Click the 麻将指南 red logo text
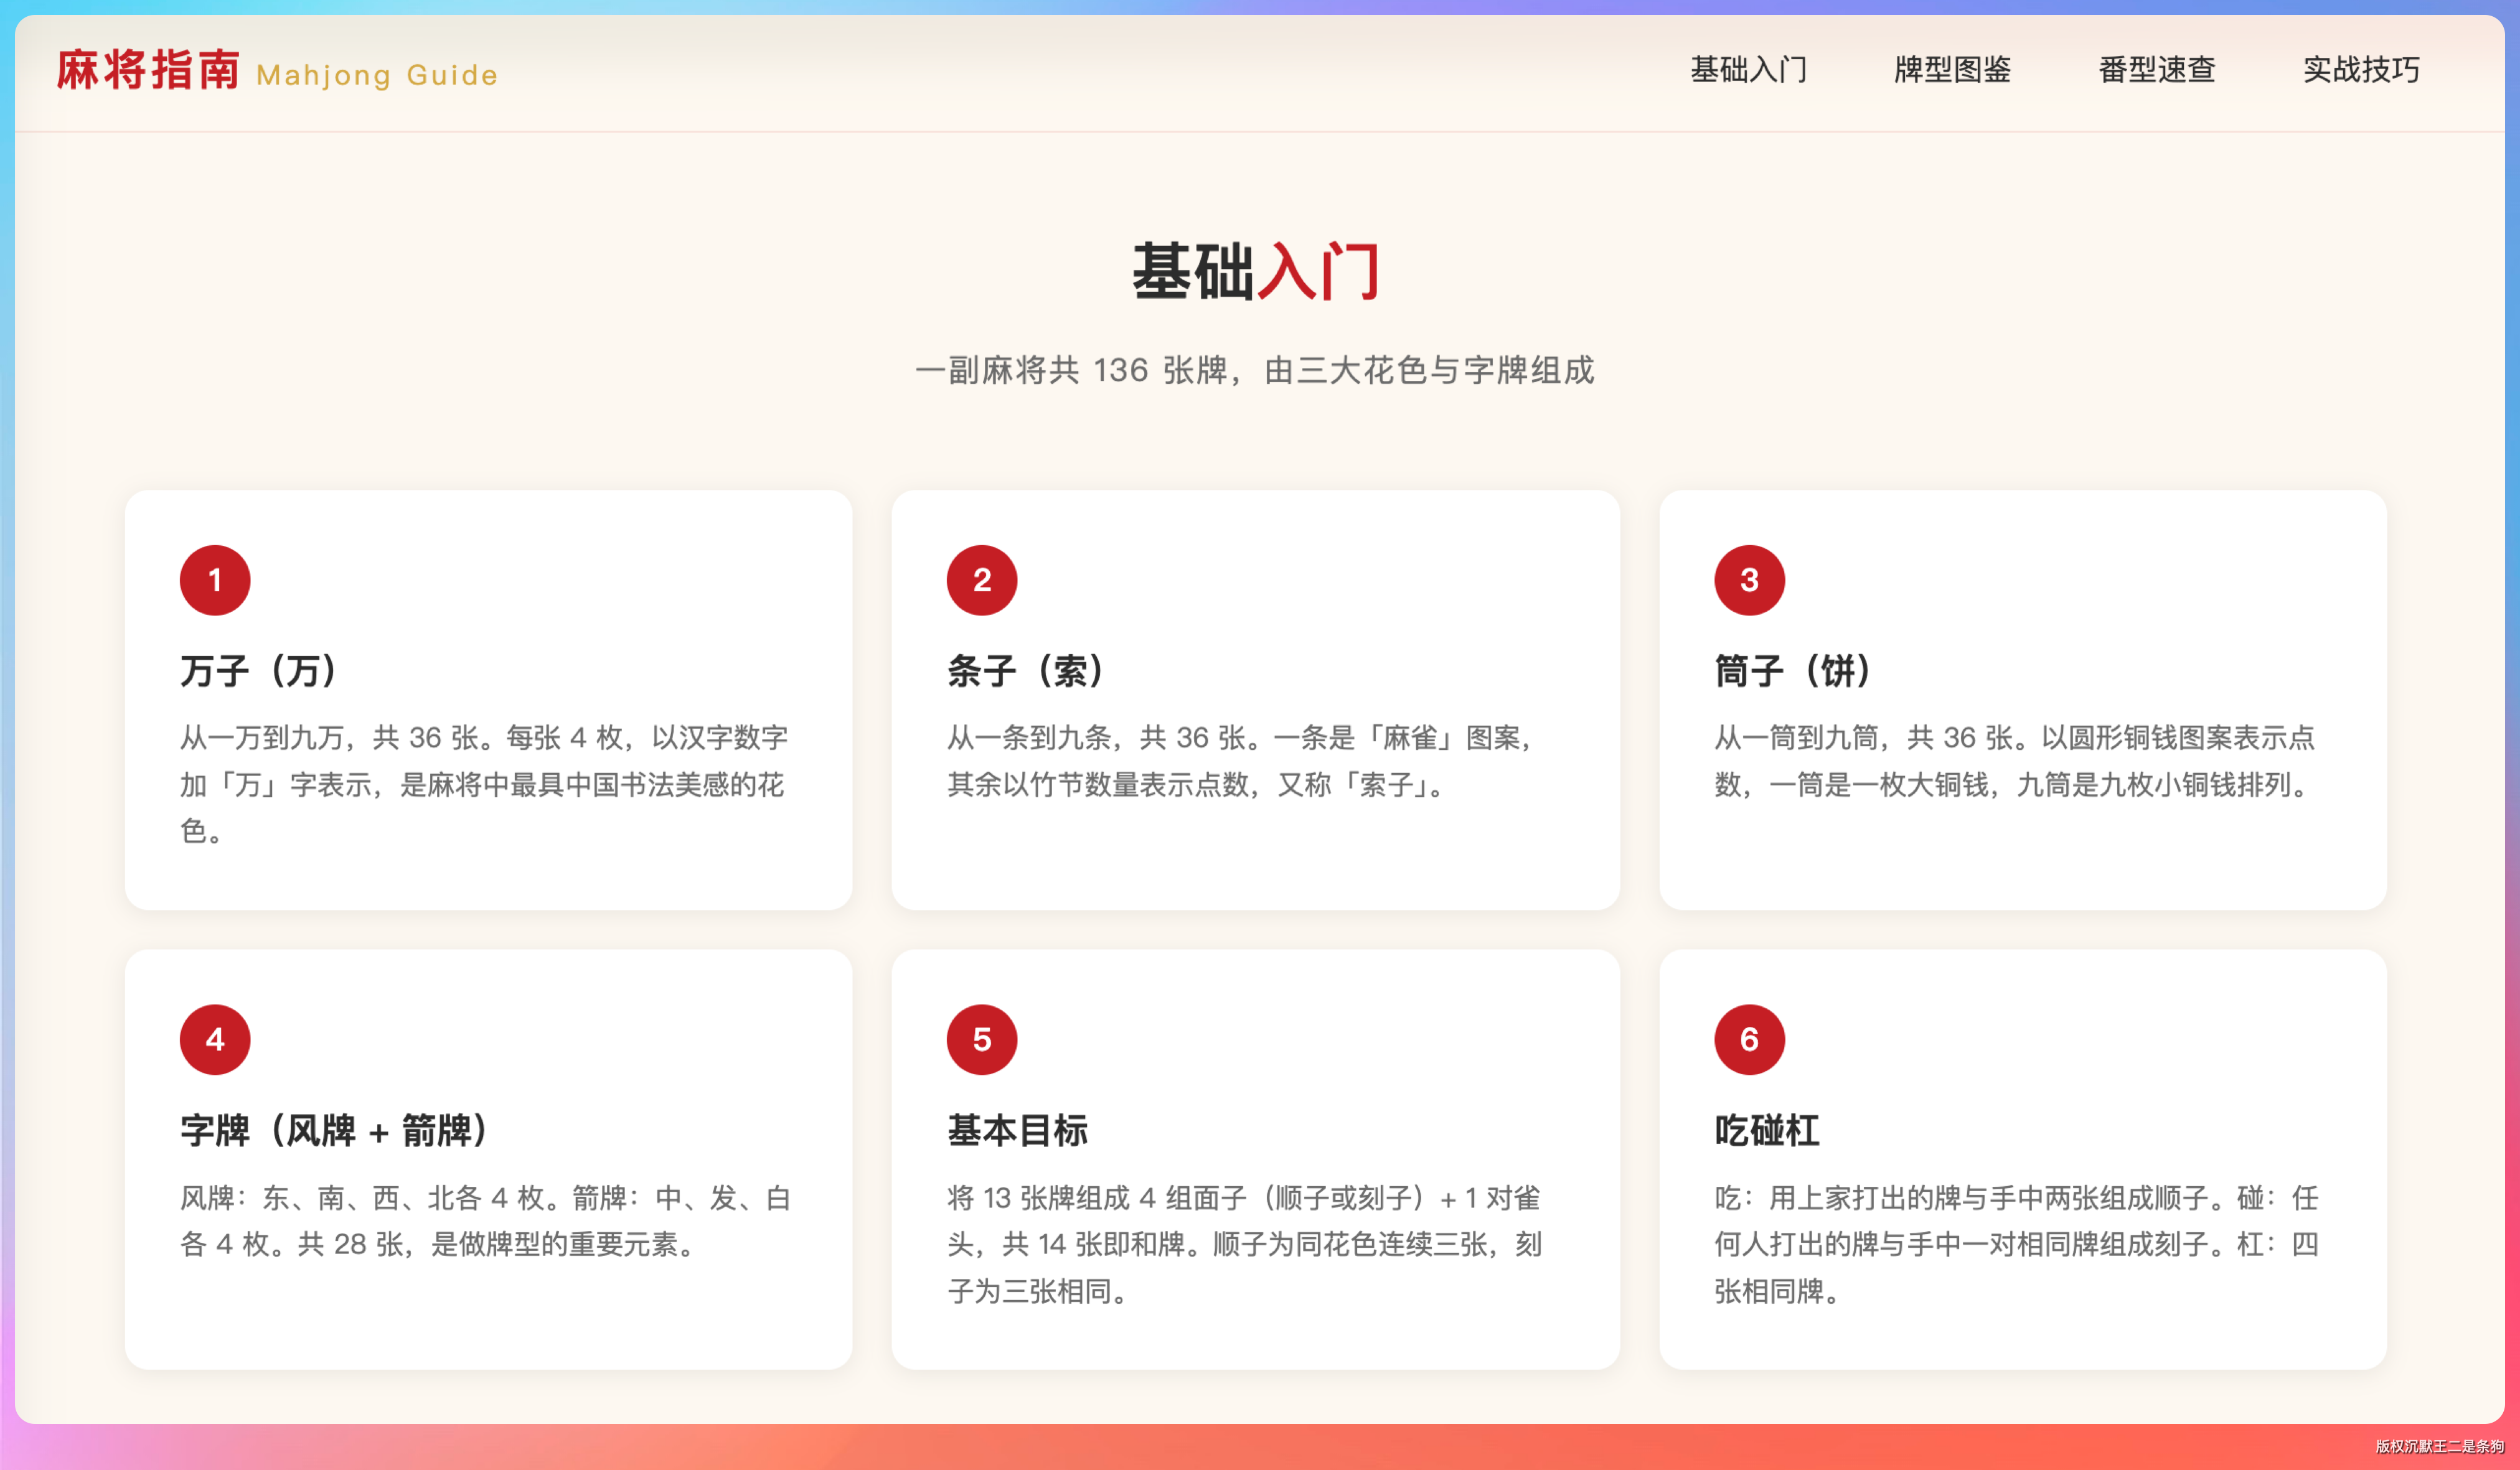The height and width of the screenshot is (1470, 2520). click(x=148, y=71)
